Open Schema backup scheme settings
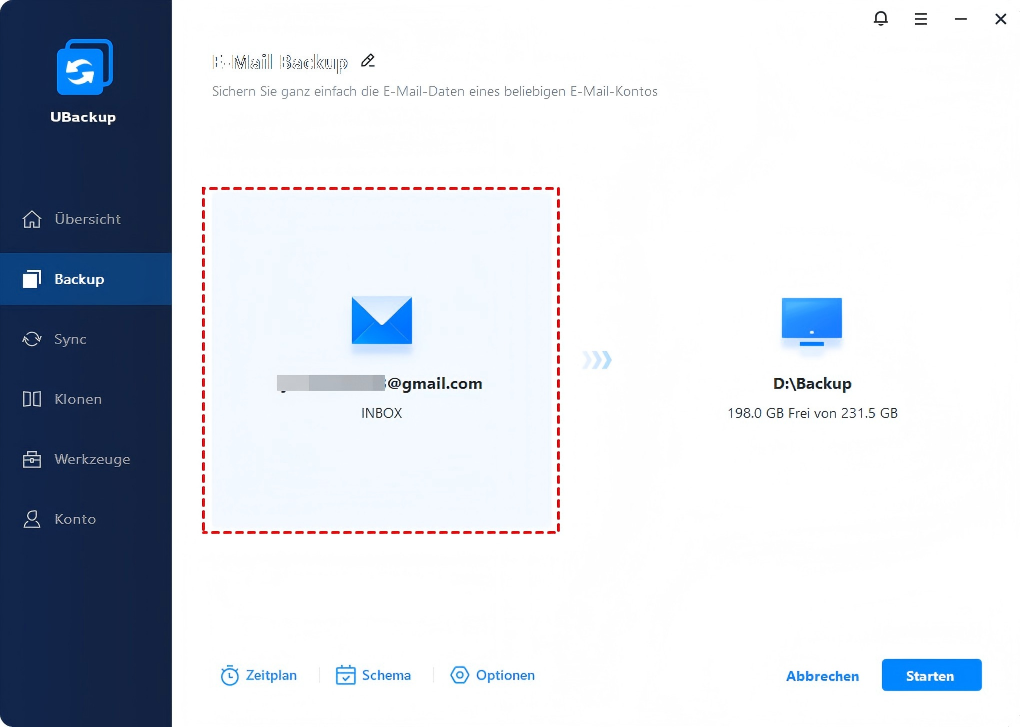Image resolution: width=1020 pixels, height=727 pixels. click(x=374, y=675)
